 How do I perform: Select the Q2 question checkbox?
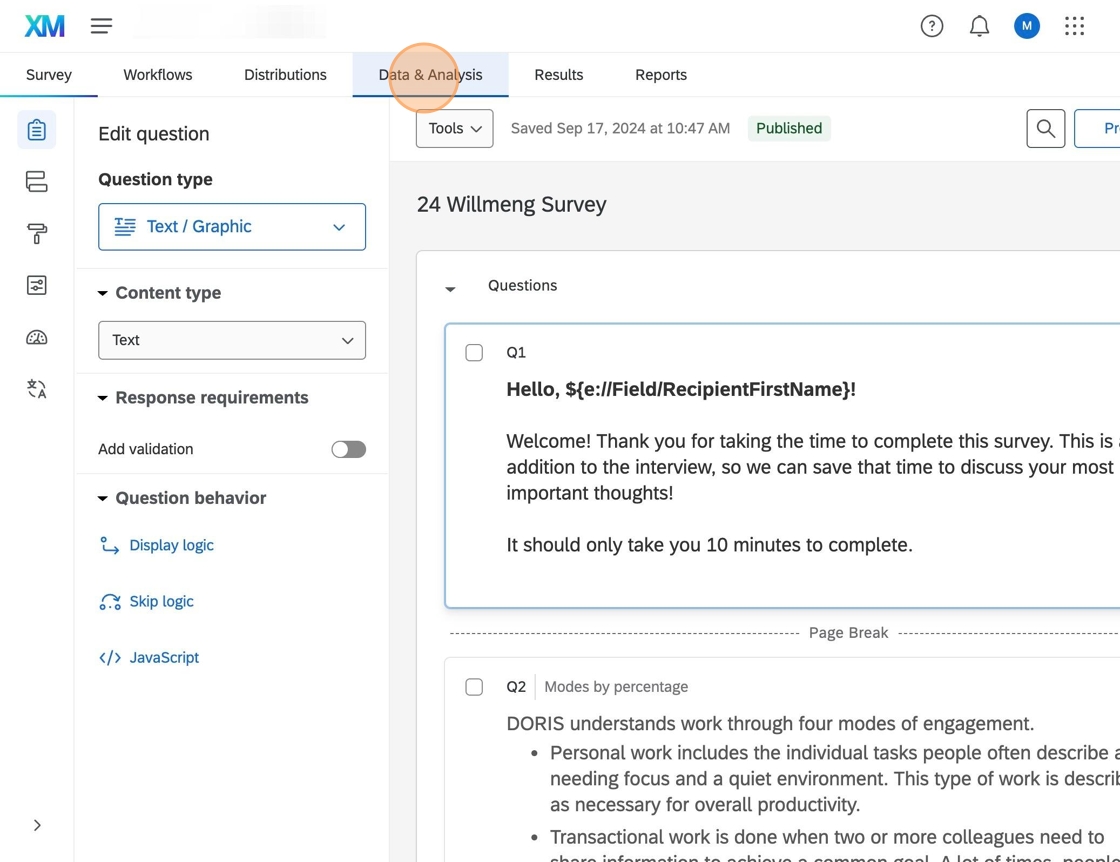point(474,687)
